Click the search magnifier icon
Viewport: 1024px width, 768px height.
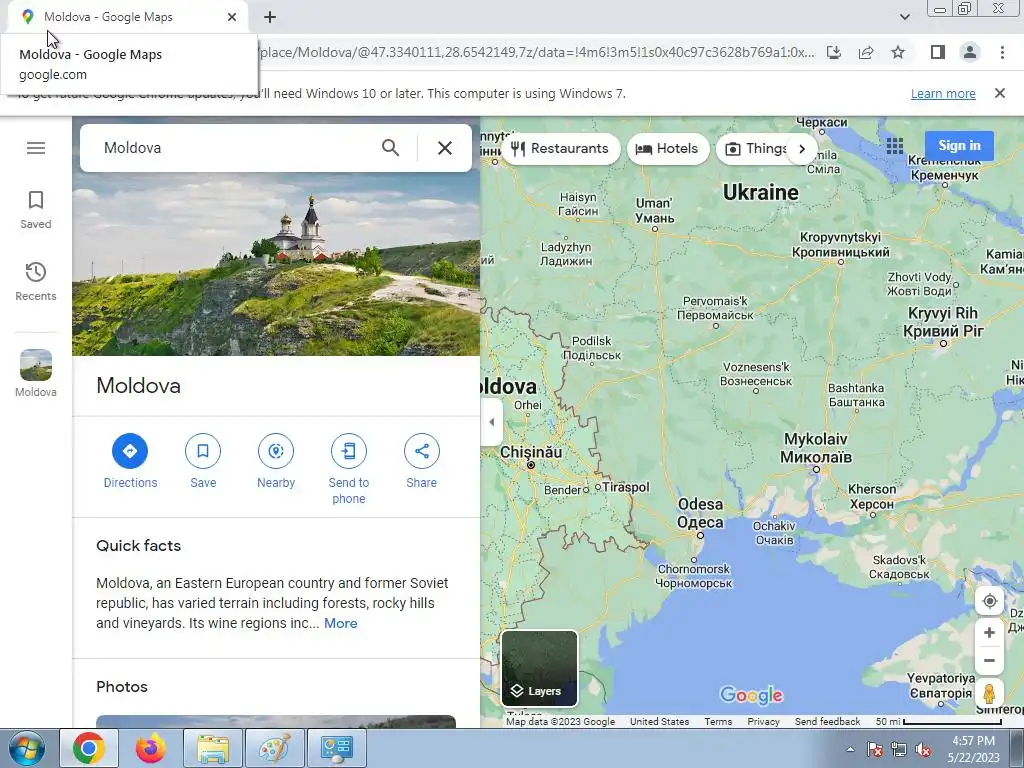[391, 148]
